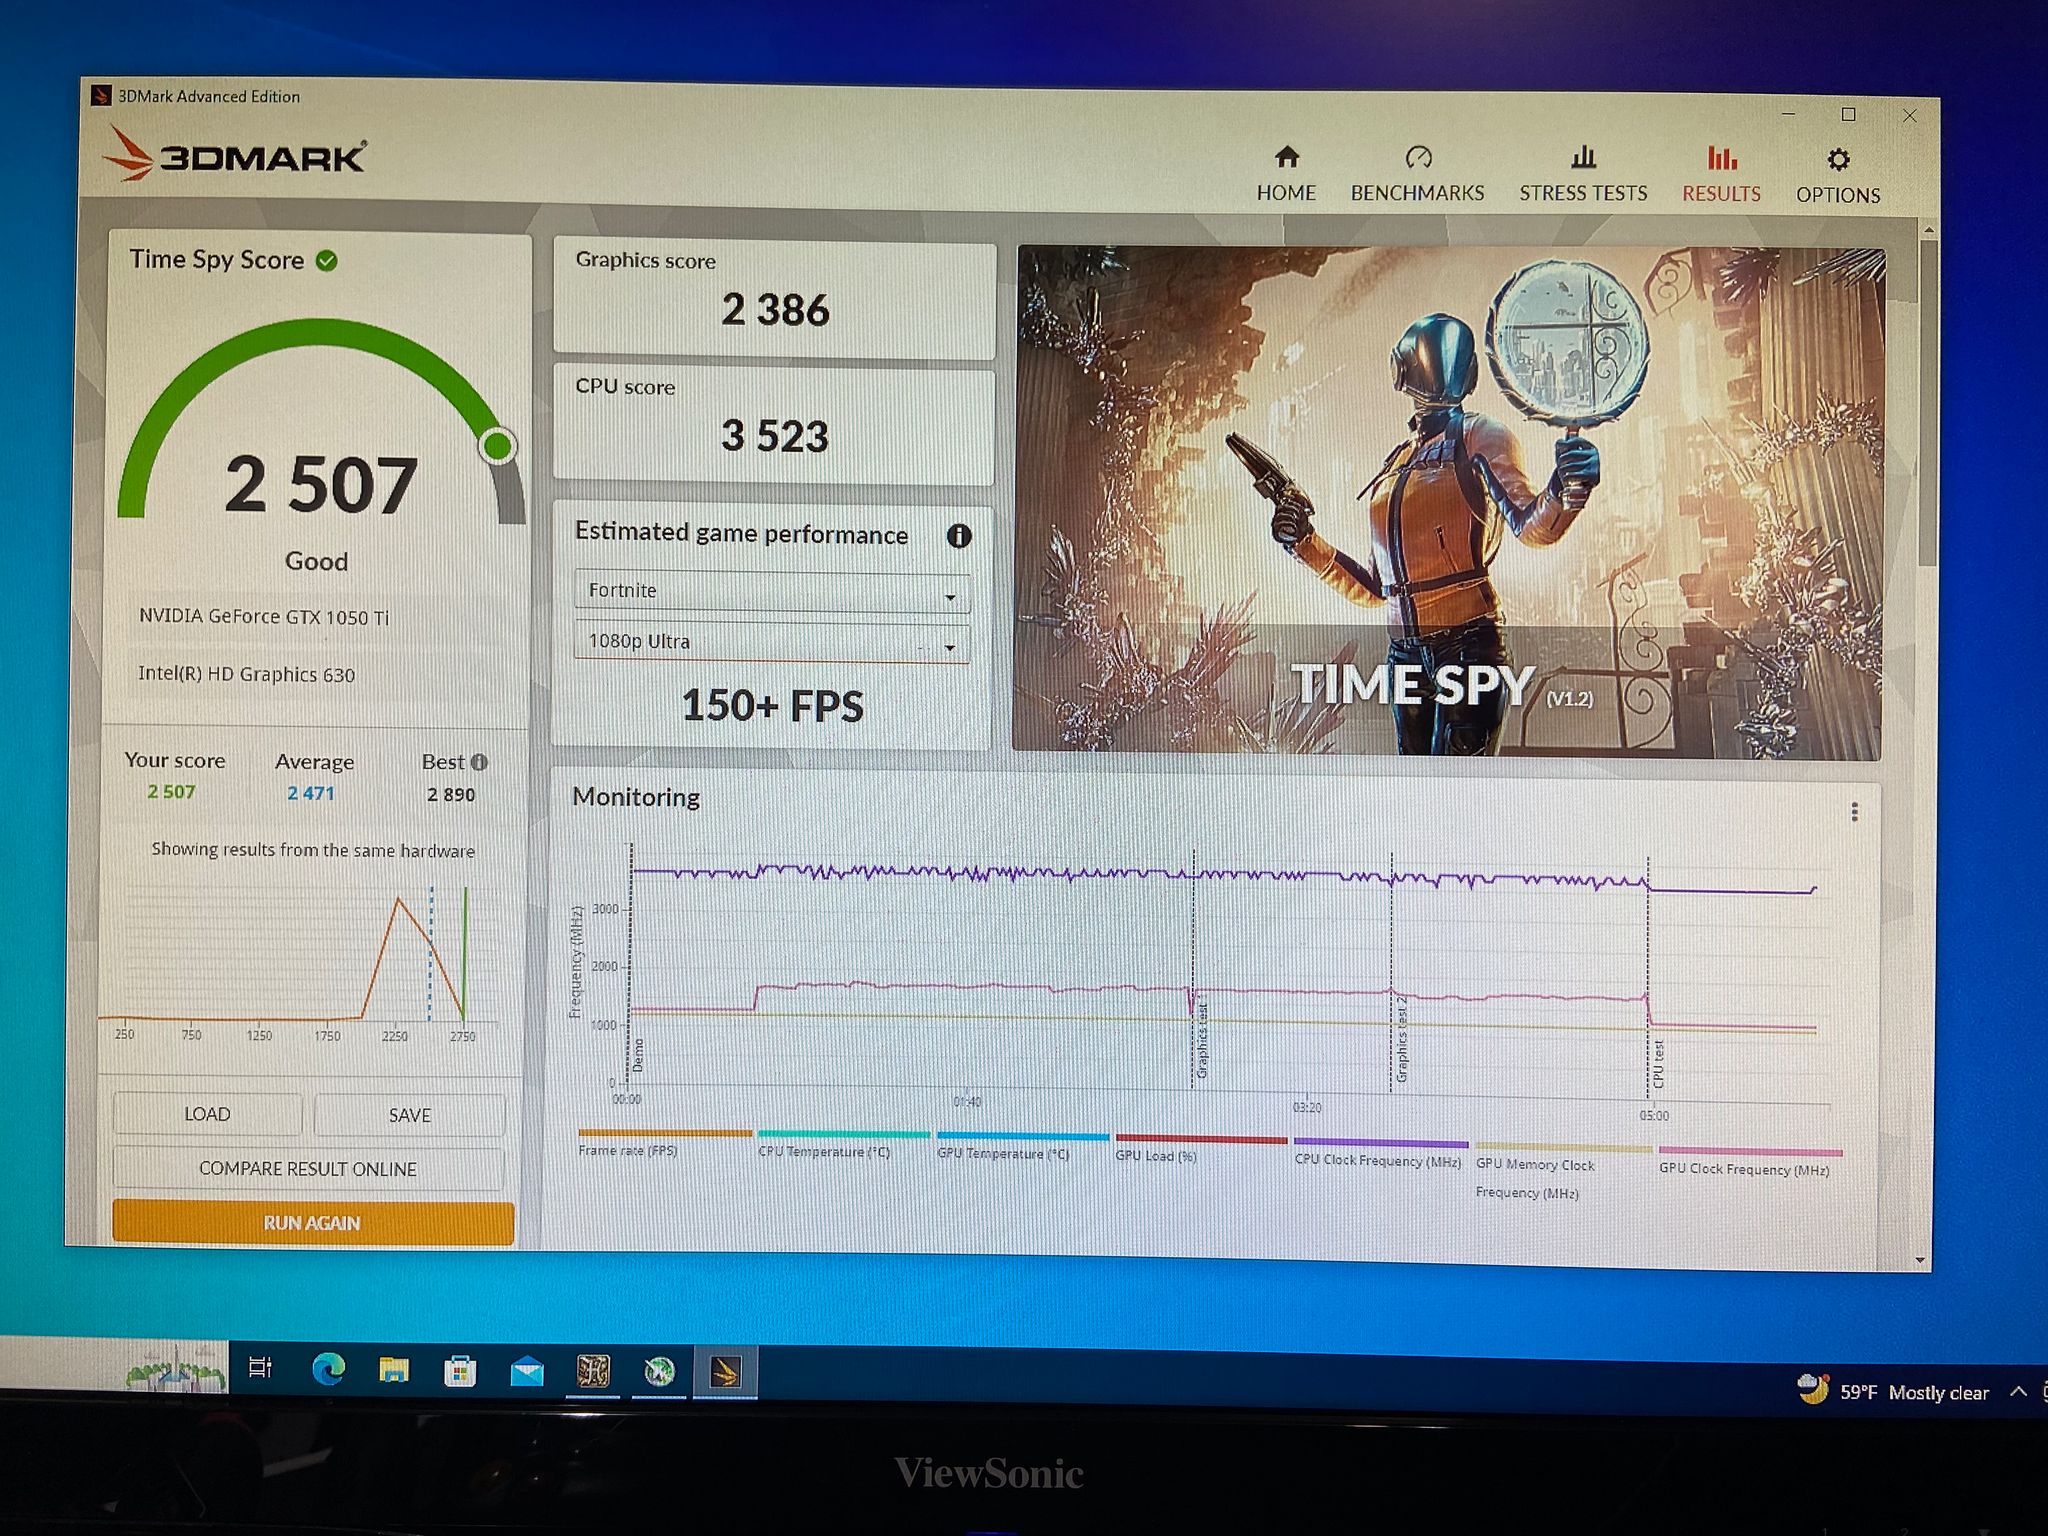
Task: Open Microsoft Store from the taskbar
Action: click(x=460, y=1371)
